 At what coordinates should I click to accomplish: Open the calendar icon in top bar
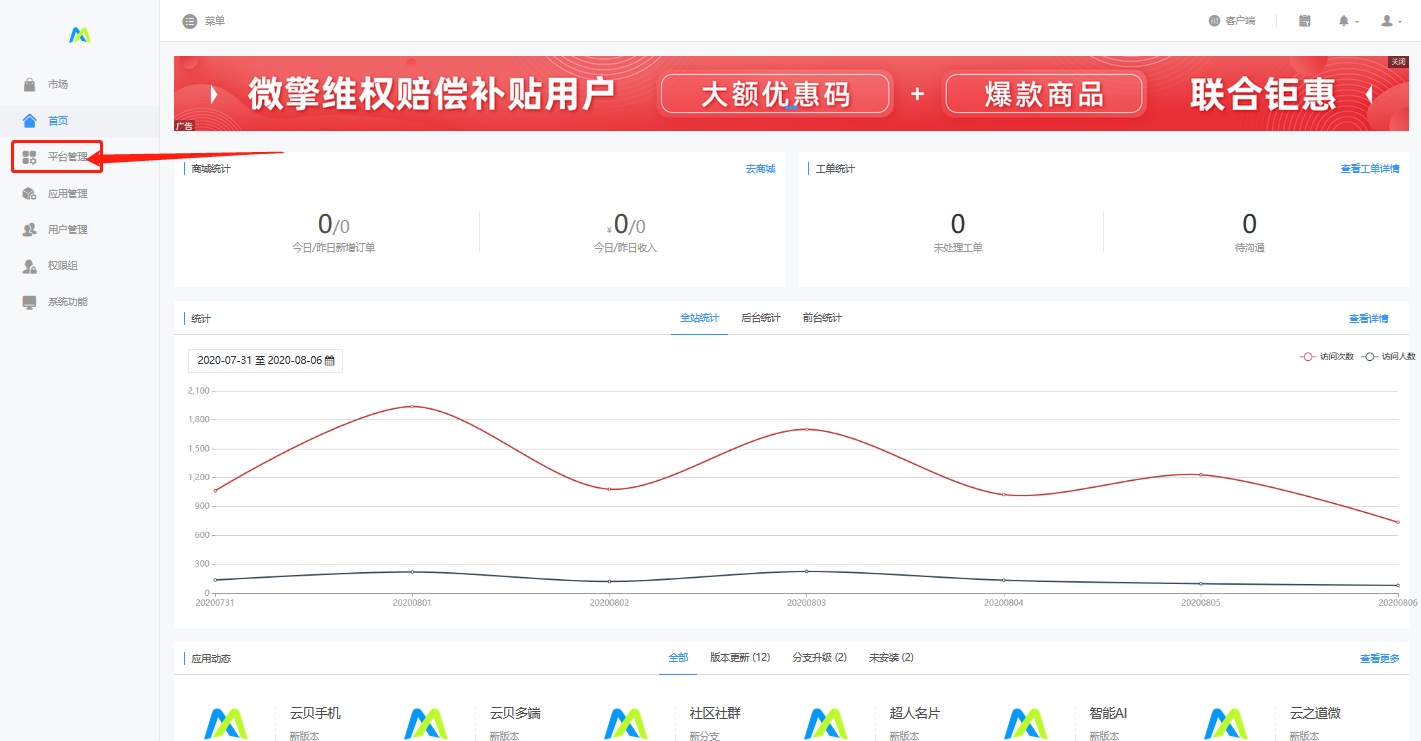tap(1305, 21)
